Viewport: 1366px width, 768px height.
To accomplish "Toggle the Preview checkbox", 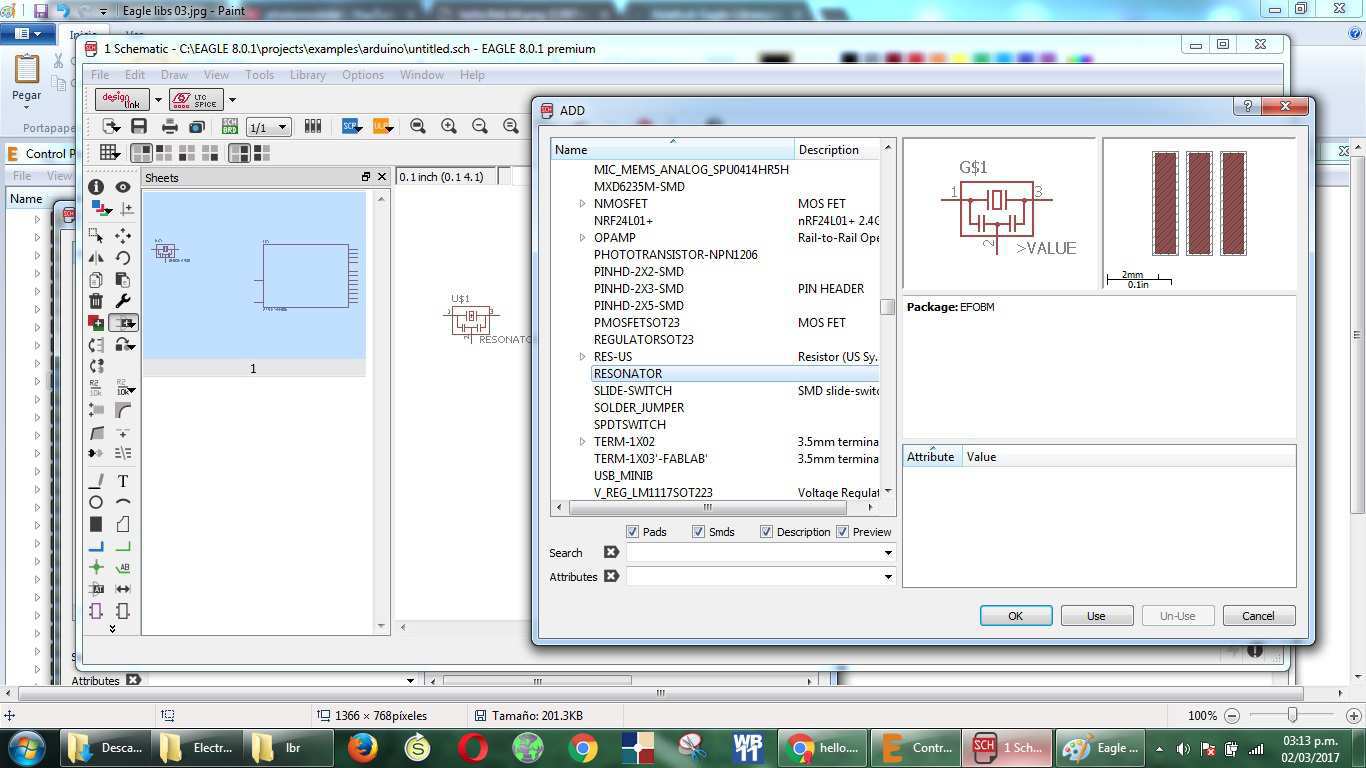I will (x=842, y=532).
